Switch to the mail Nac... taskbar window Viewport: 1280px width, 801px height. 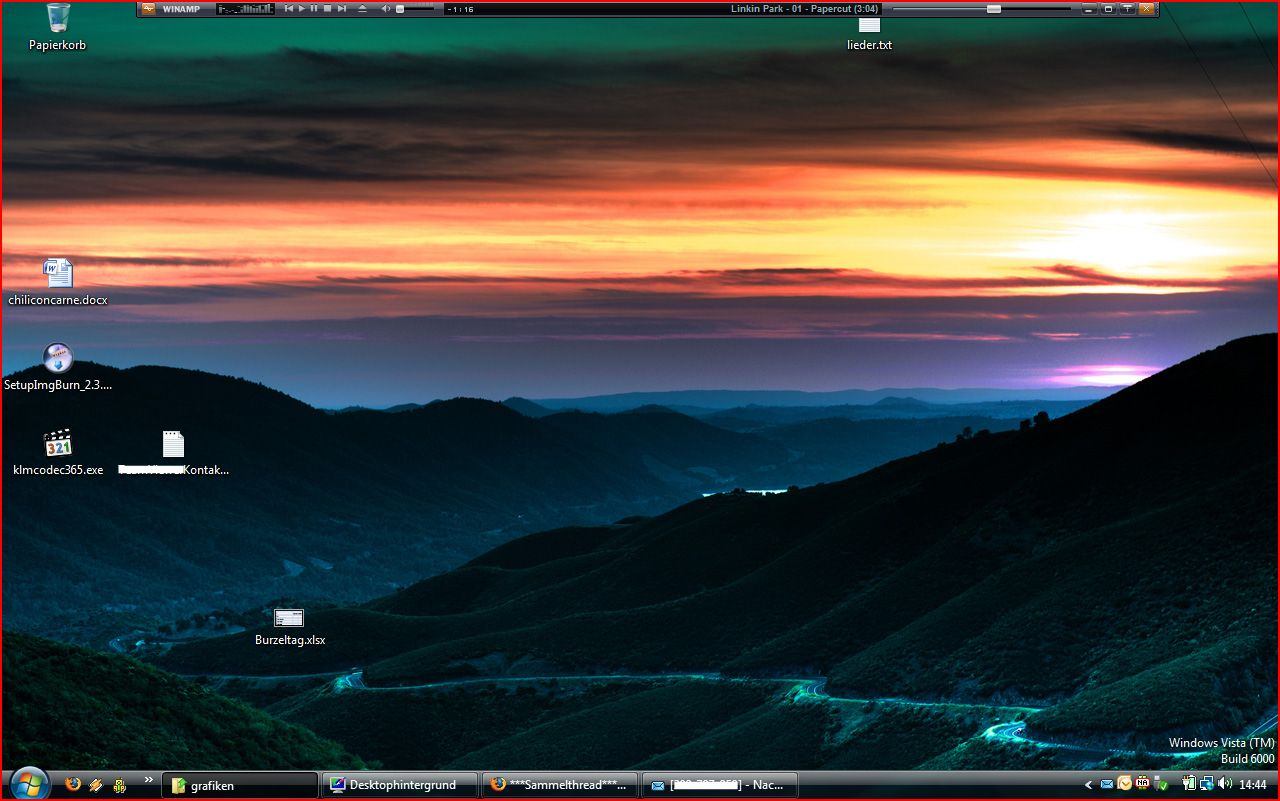click(720, 785)
